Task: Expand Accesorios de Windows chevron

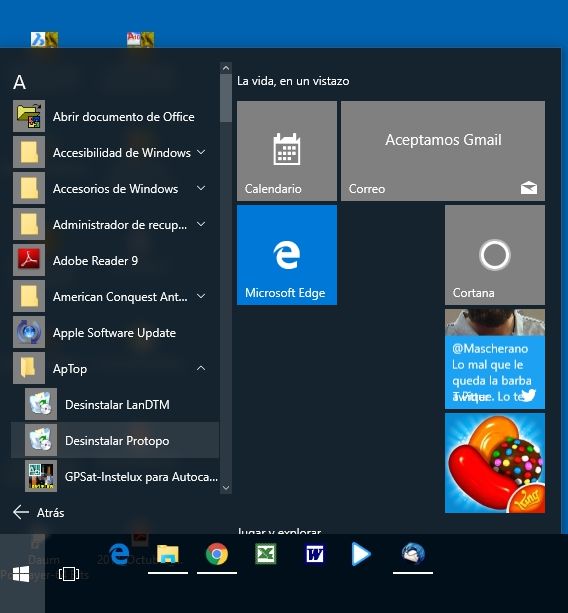Action: [201, 188]
